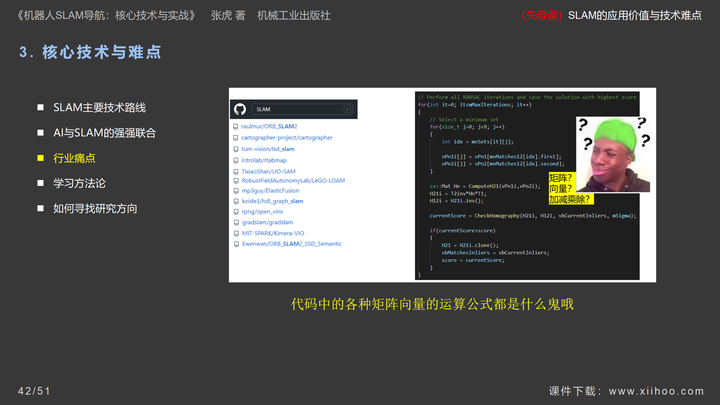Open the cartographer-project/cartographer link
Screen dimensions: 720x405
[x=287, y=138]
